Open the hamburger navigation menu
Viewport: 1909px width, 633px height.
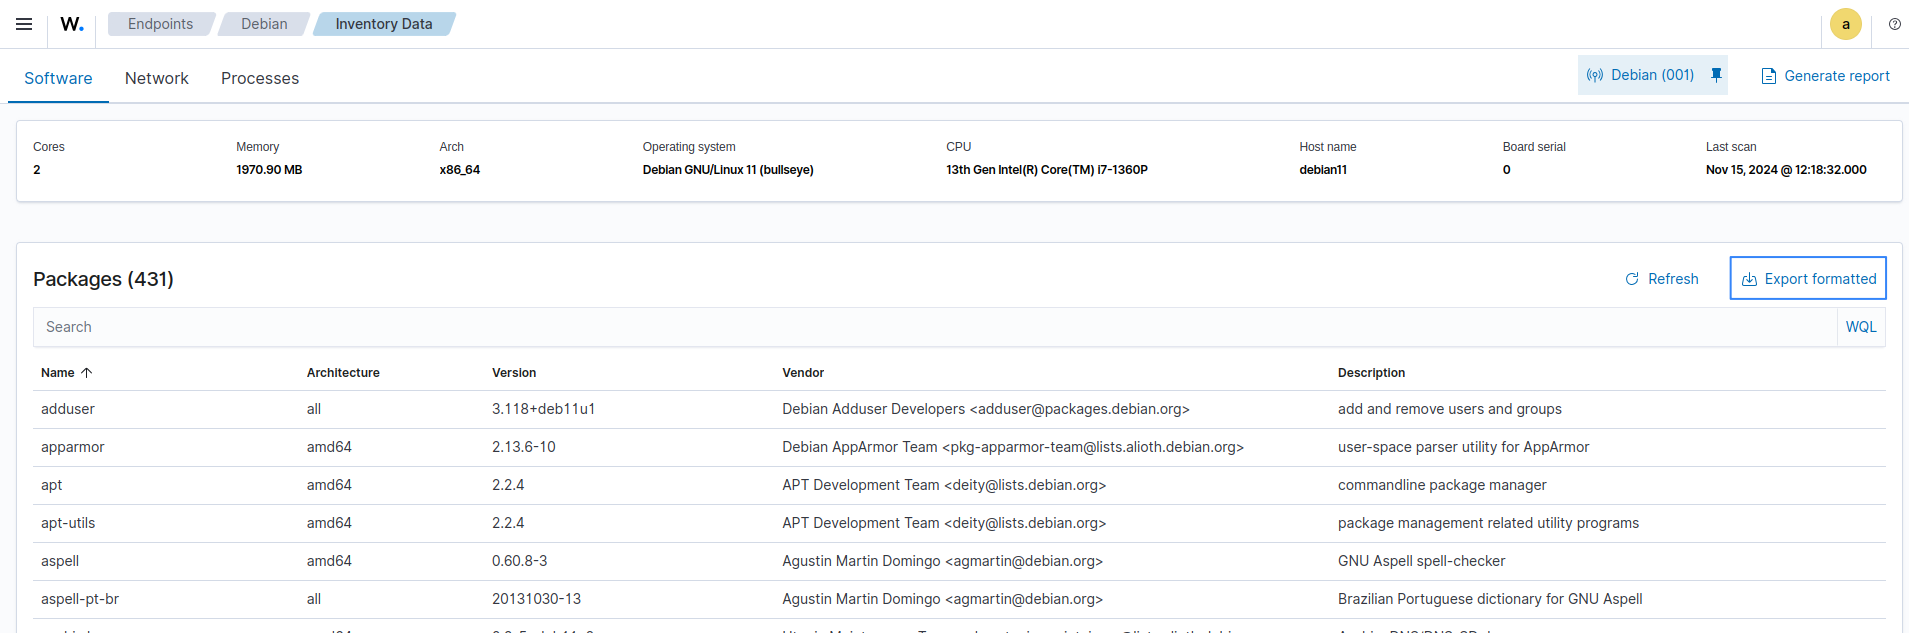click(x=24, y=24)
